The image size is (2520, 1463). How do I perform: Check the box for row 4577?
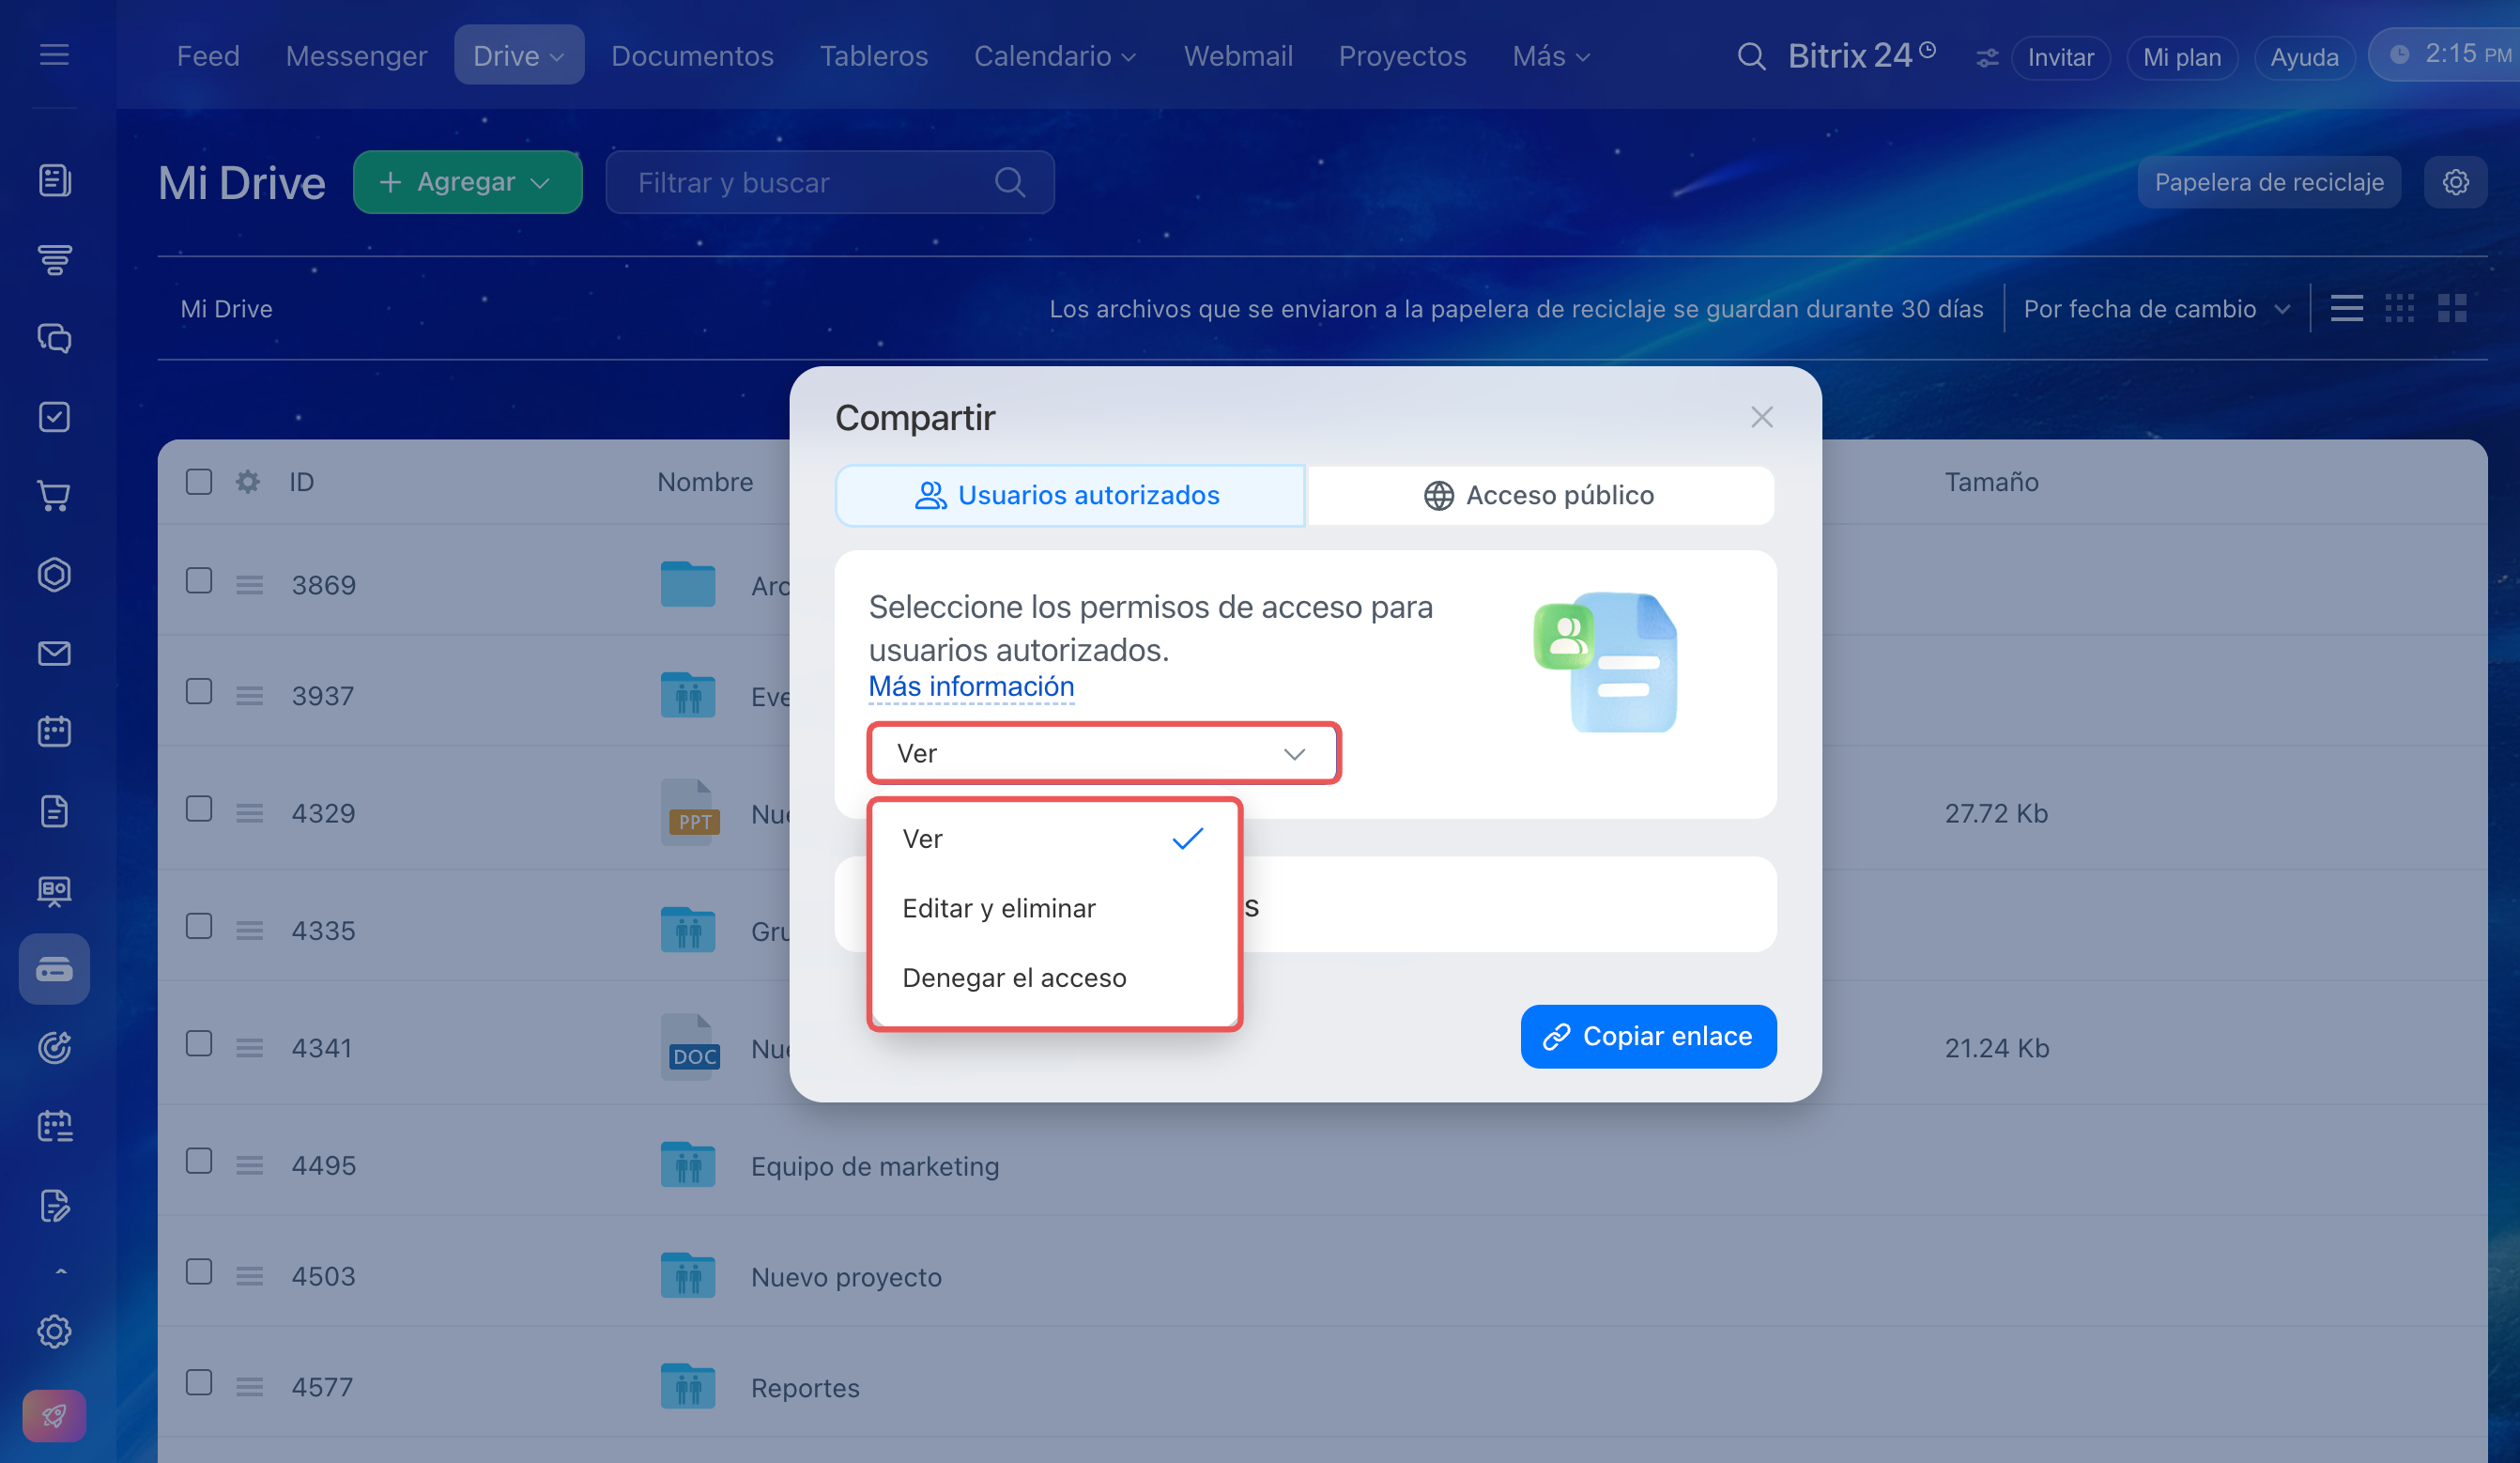point(199,1383)
